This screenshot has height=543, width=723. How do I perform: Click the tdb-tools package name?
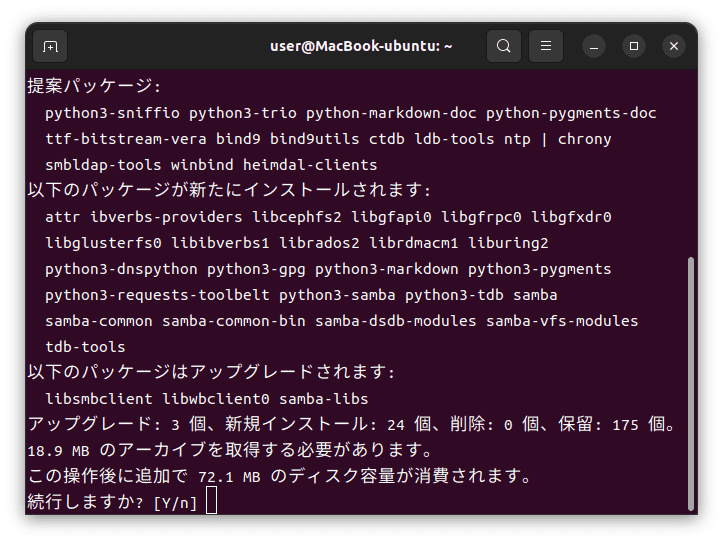(85, 347)
